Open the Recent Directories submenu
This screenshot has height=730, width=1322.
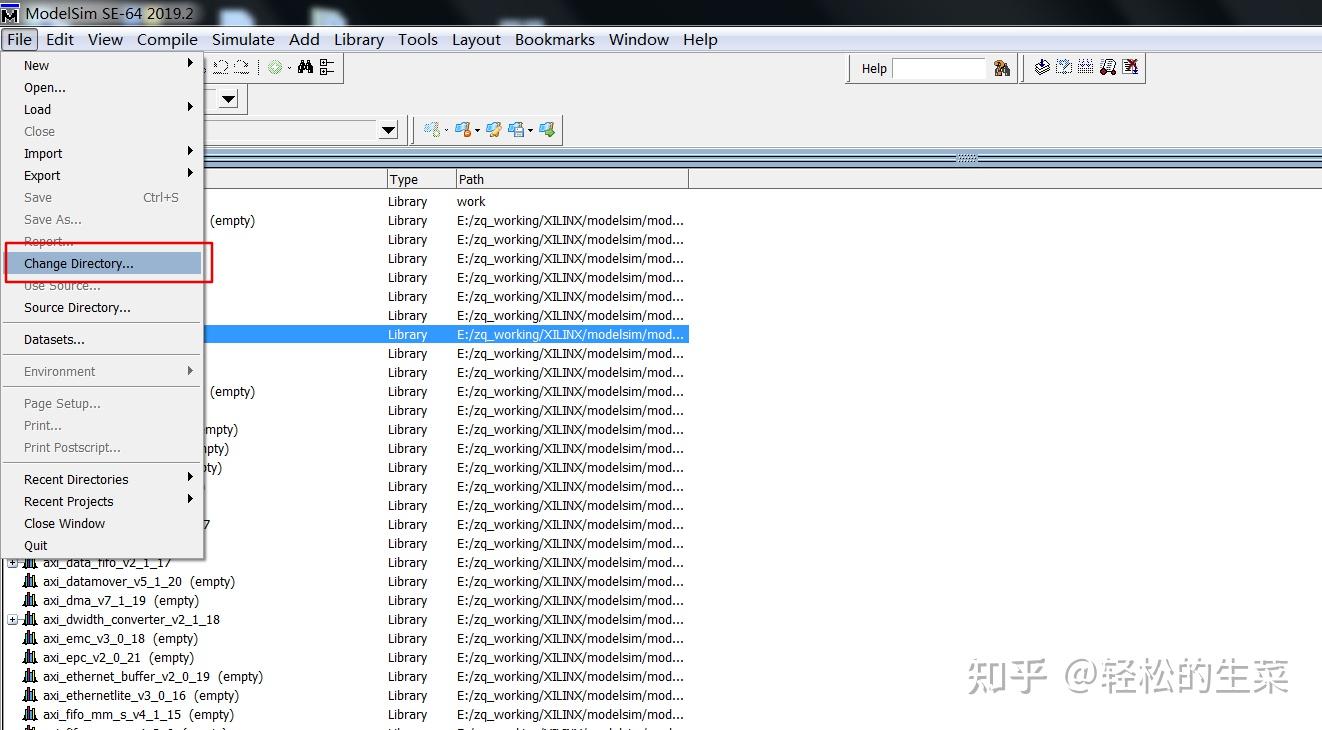[103, 479]
